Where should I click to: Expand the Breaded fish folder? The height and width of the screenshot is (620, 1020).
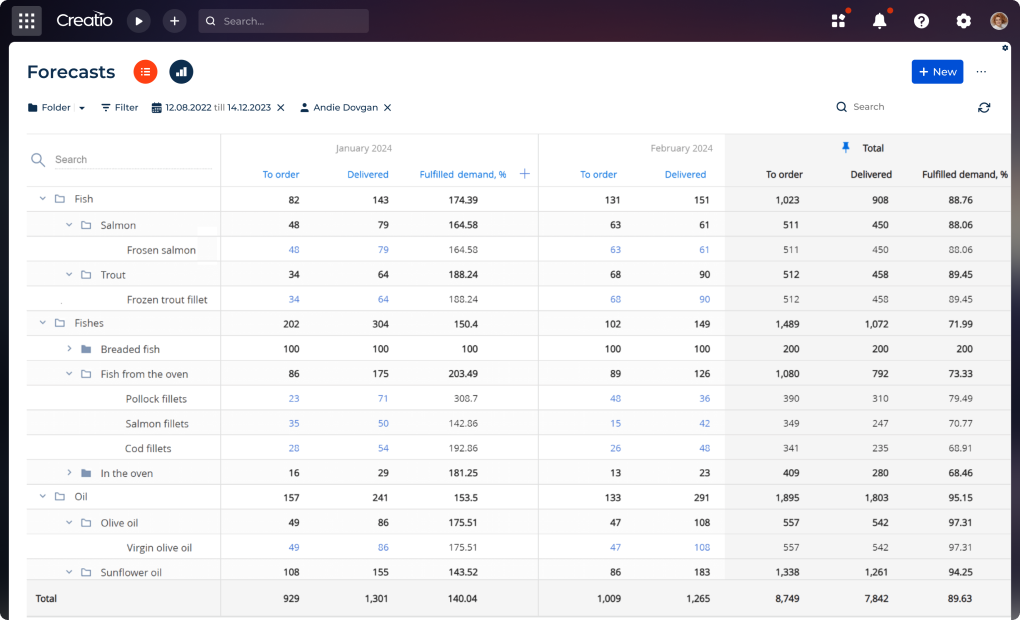[69, 349]
